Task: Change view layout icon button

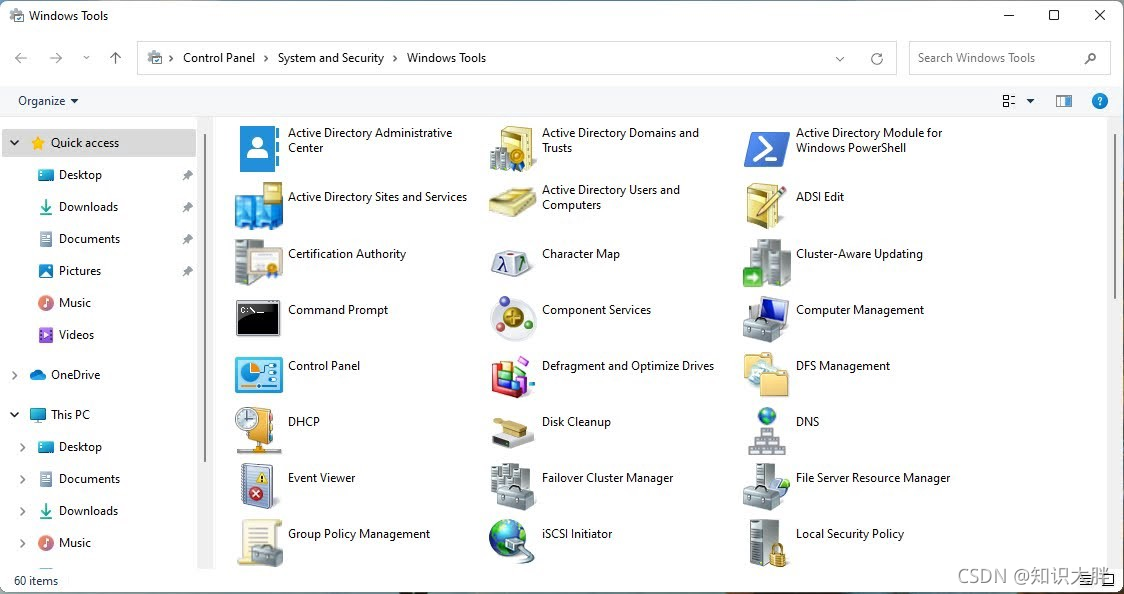Action: (x=1009, y=101)
